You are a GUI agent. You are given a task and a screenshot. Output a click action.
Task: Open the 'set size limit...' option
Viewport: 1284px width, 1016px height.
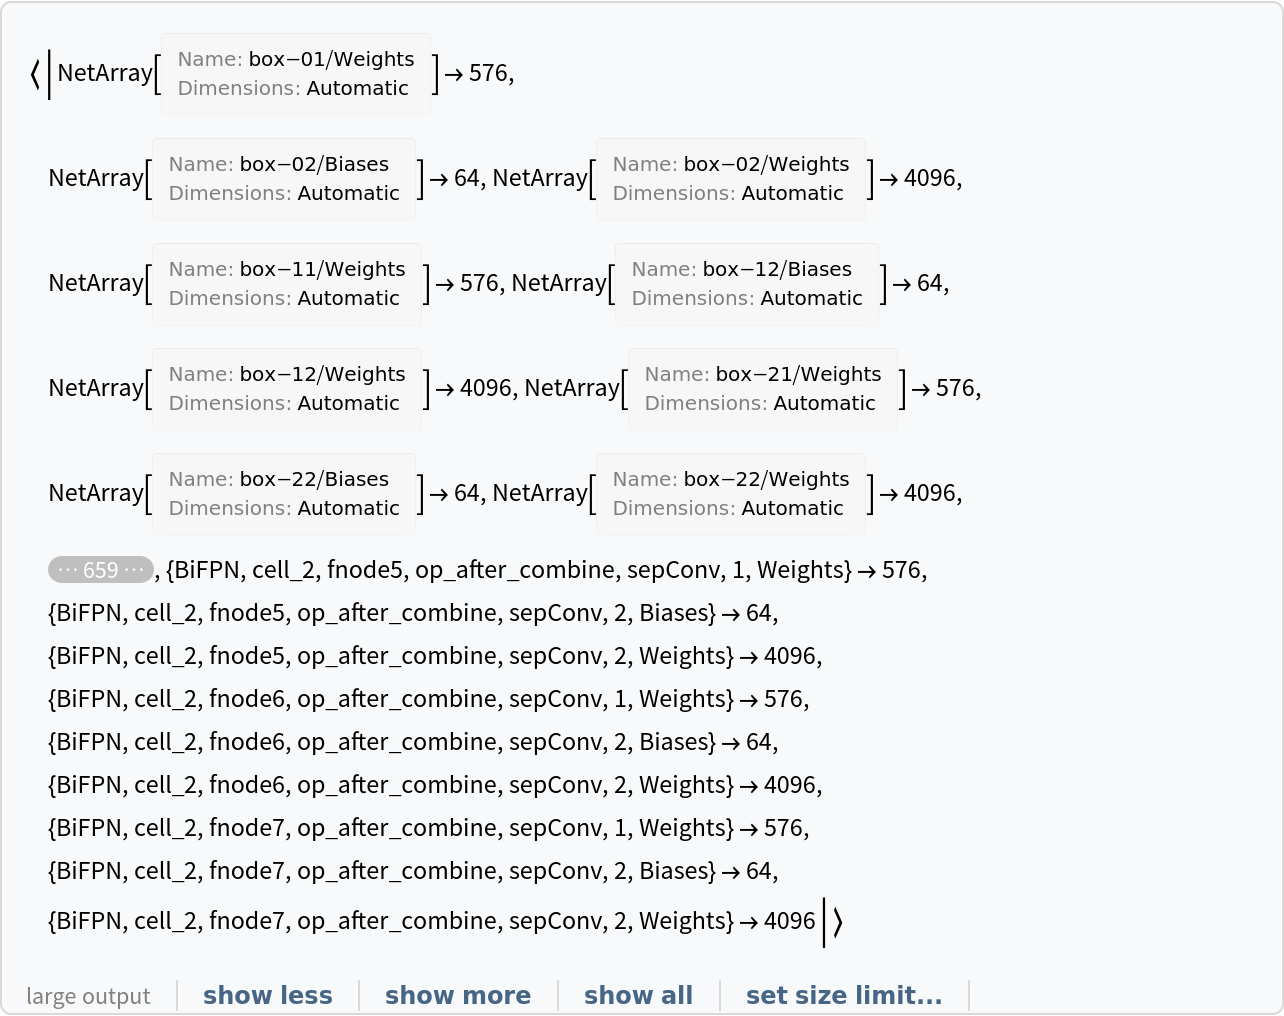tap(843, 995)
